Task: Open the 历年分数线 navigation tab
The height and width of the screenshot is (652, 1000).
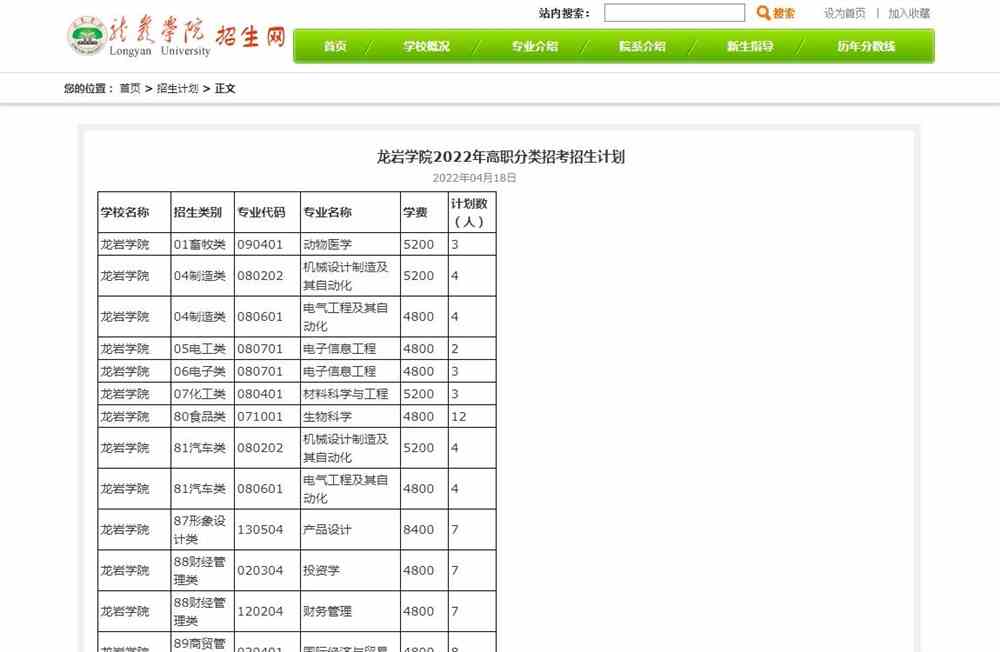Action: tap(866, 46)
